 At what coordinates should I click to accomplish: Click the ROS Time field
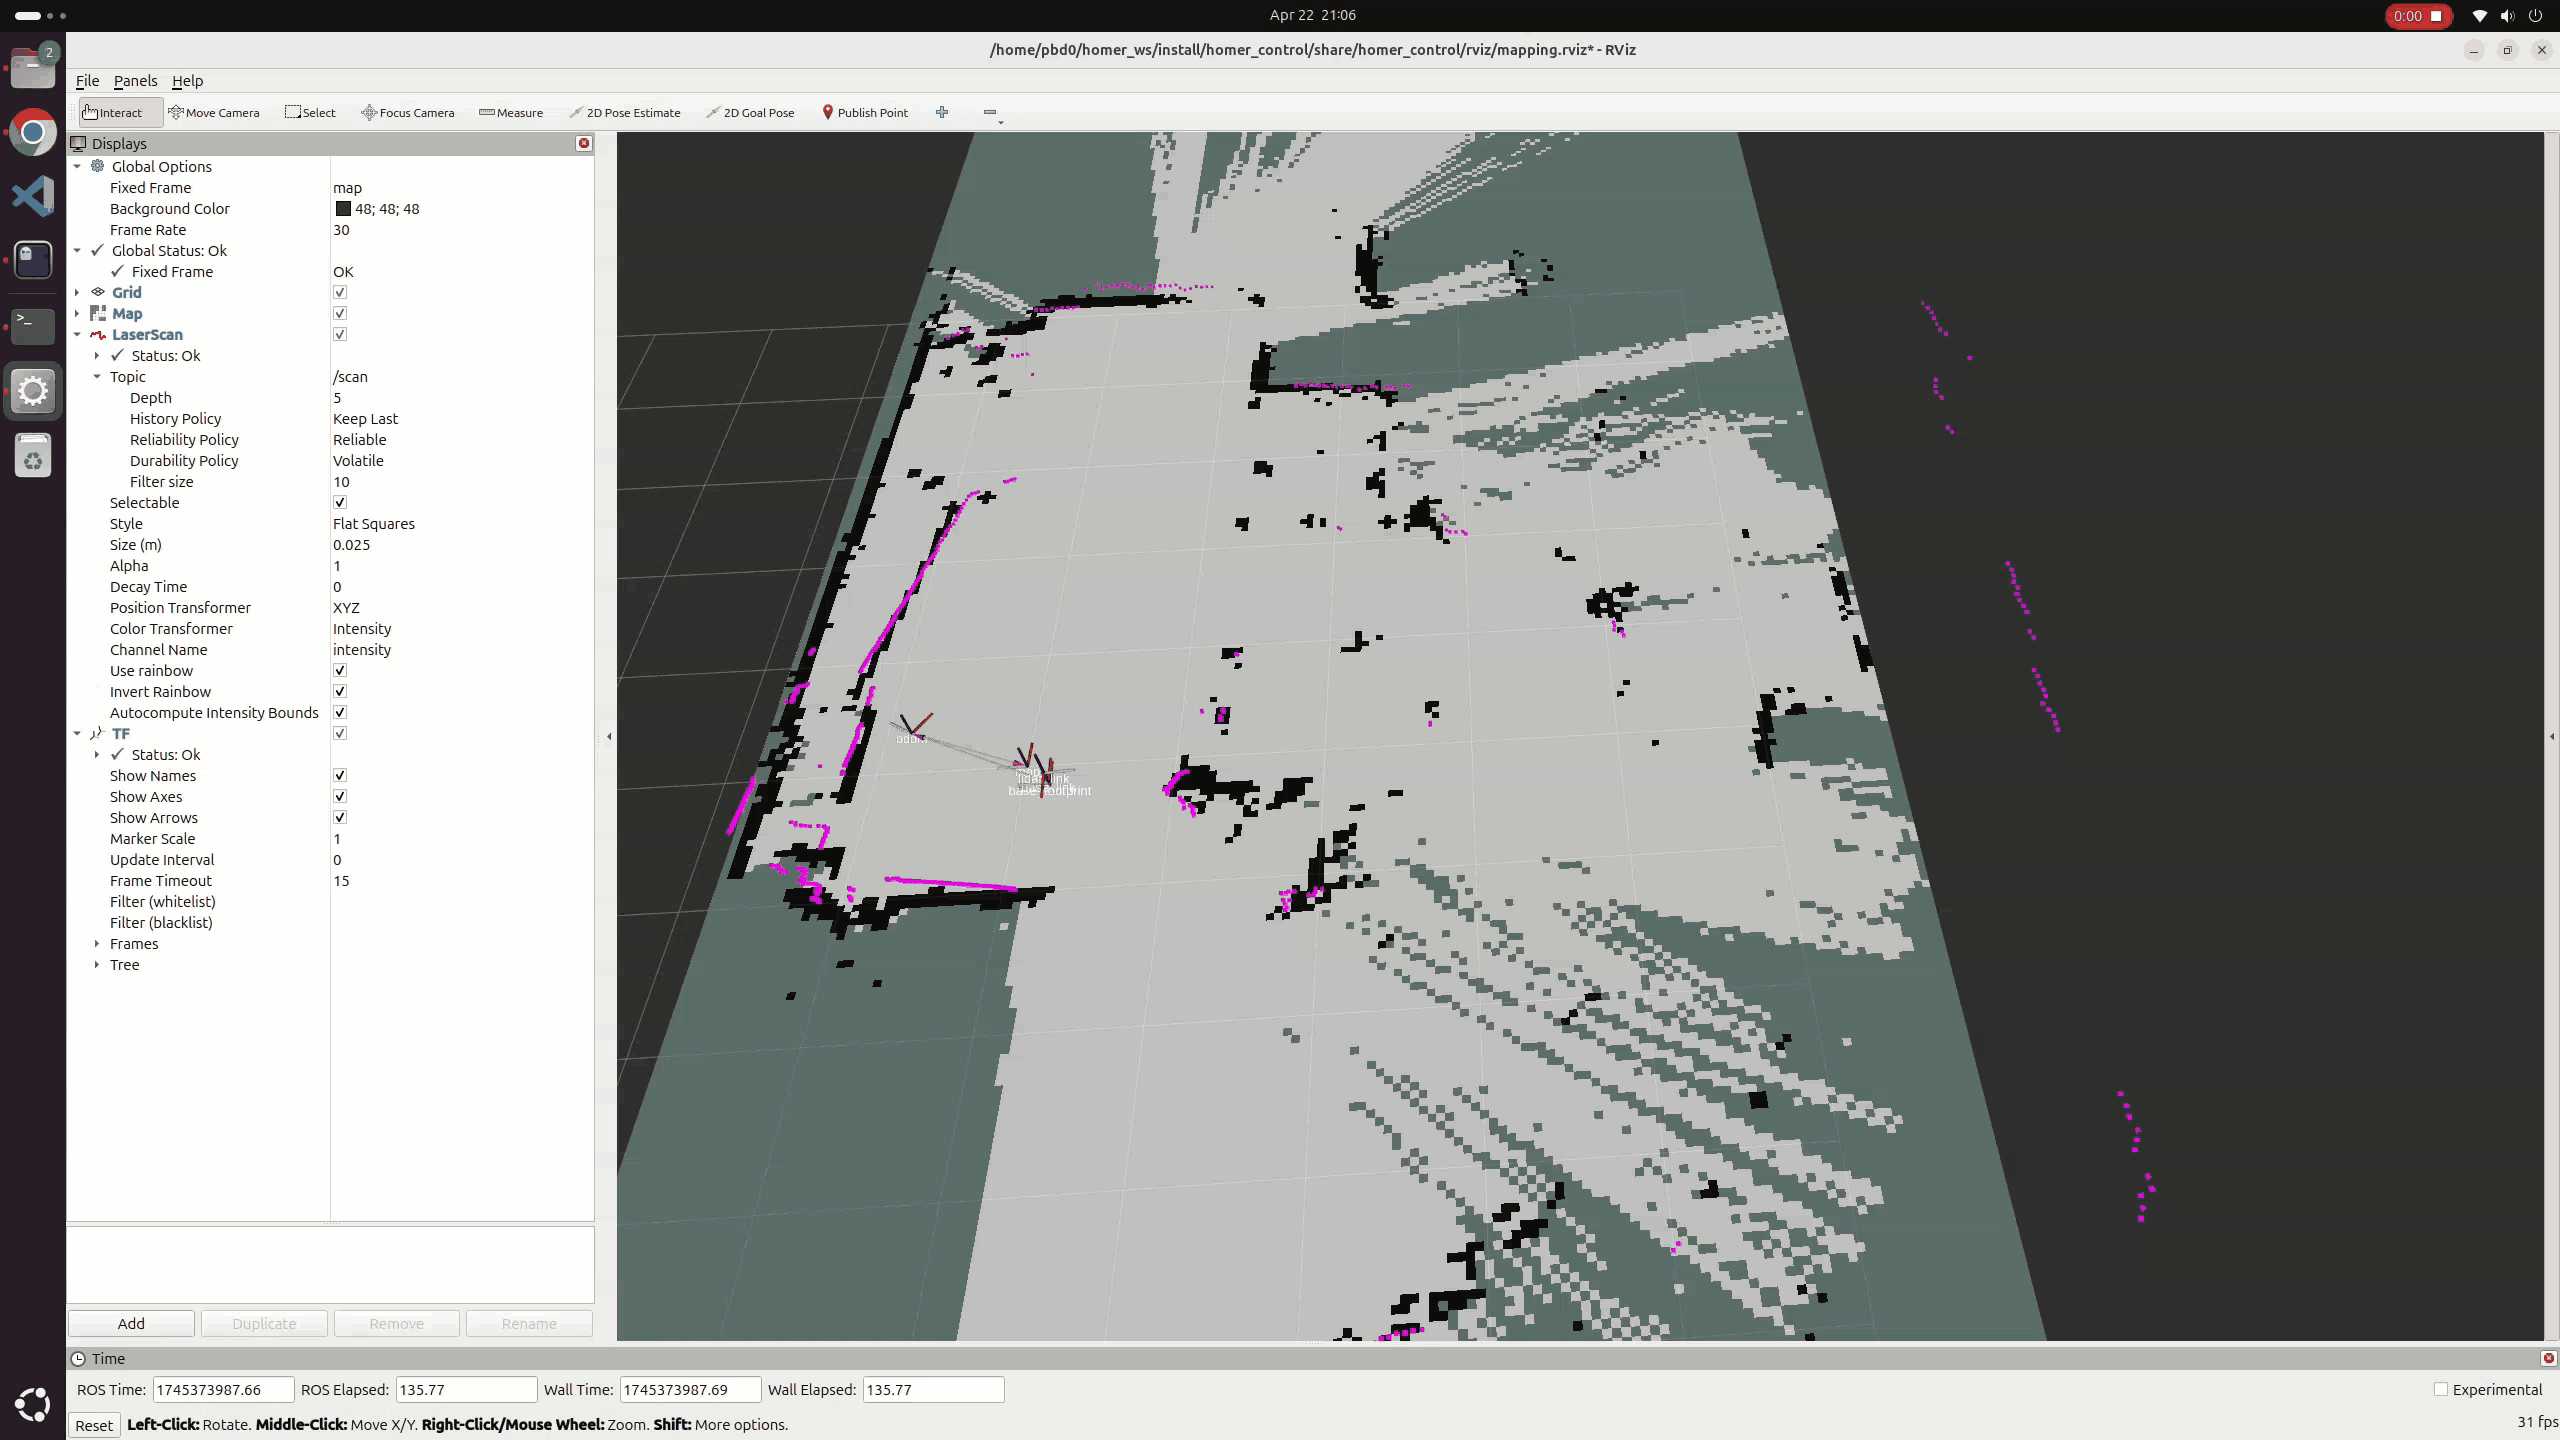[x=223, y=1389]
